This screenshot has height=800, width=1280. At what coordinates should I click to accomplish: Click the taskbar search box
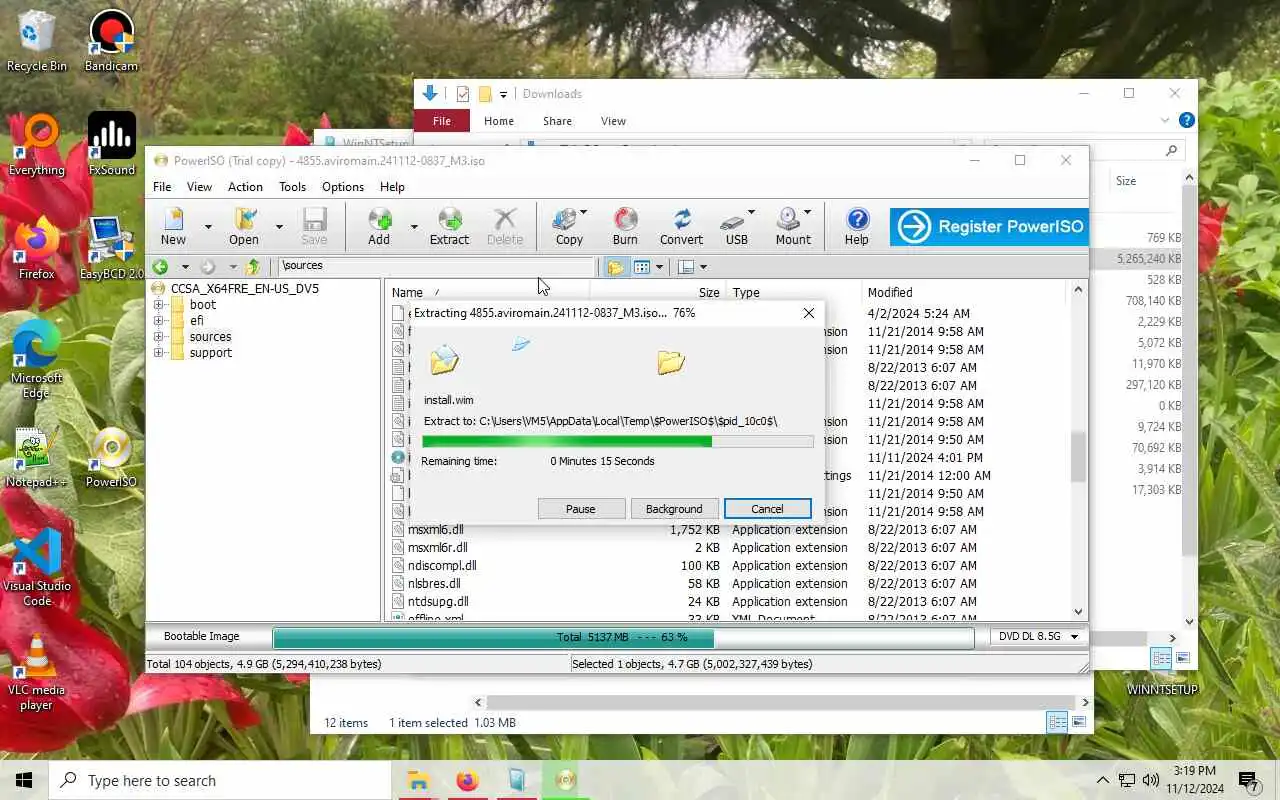[220, 780]
